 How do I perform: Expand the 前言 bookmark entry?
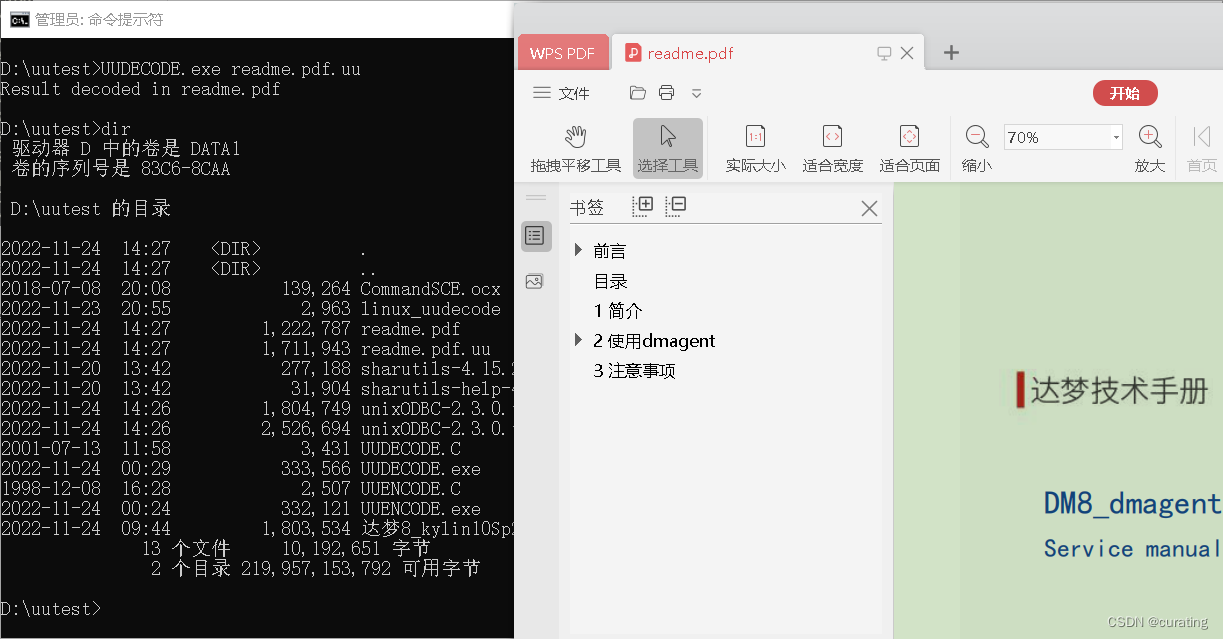[578, 250]
